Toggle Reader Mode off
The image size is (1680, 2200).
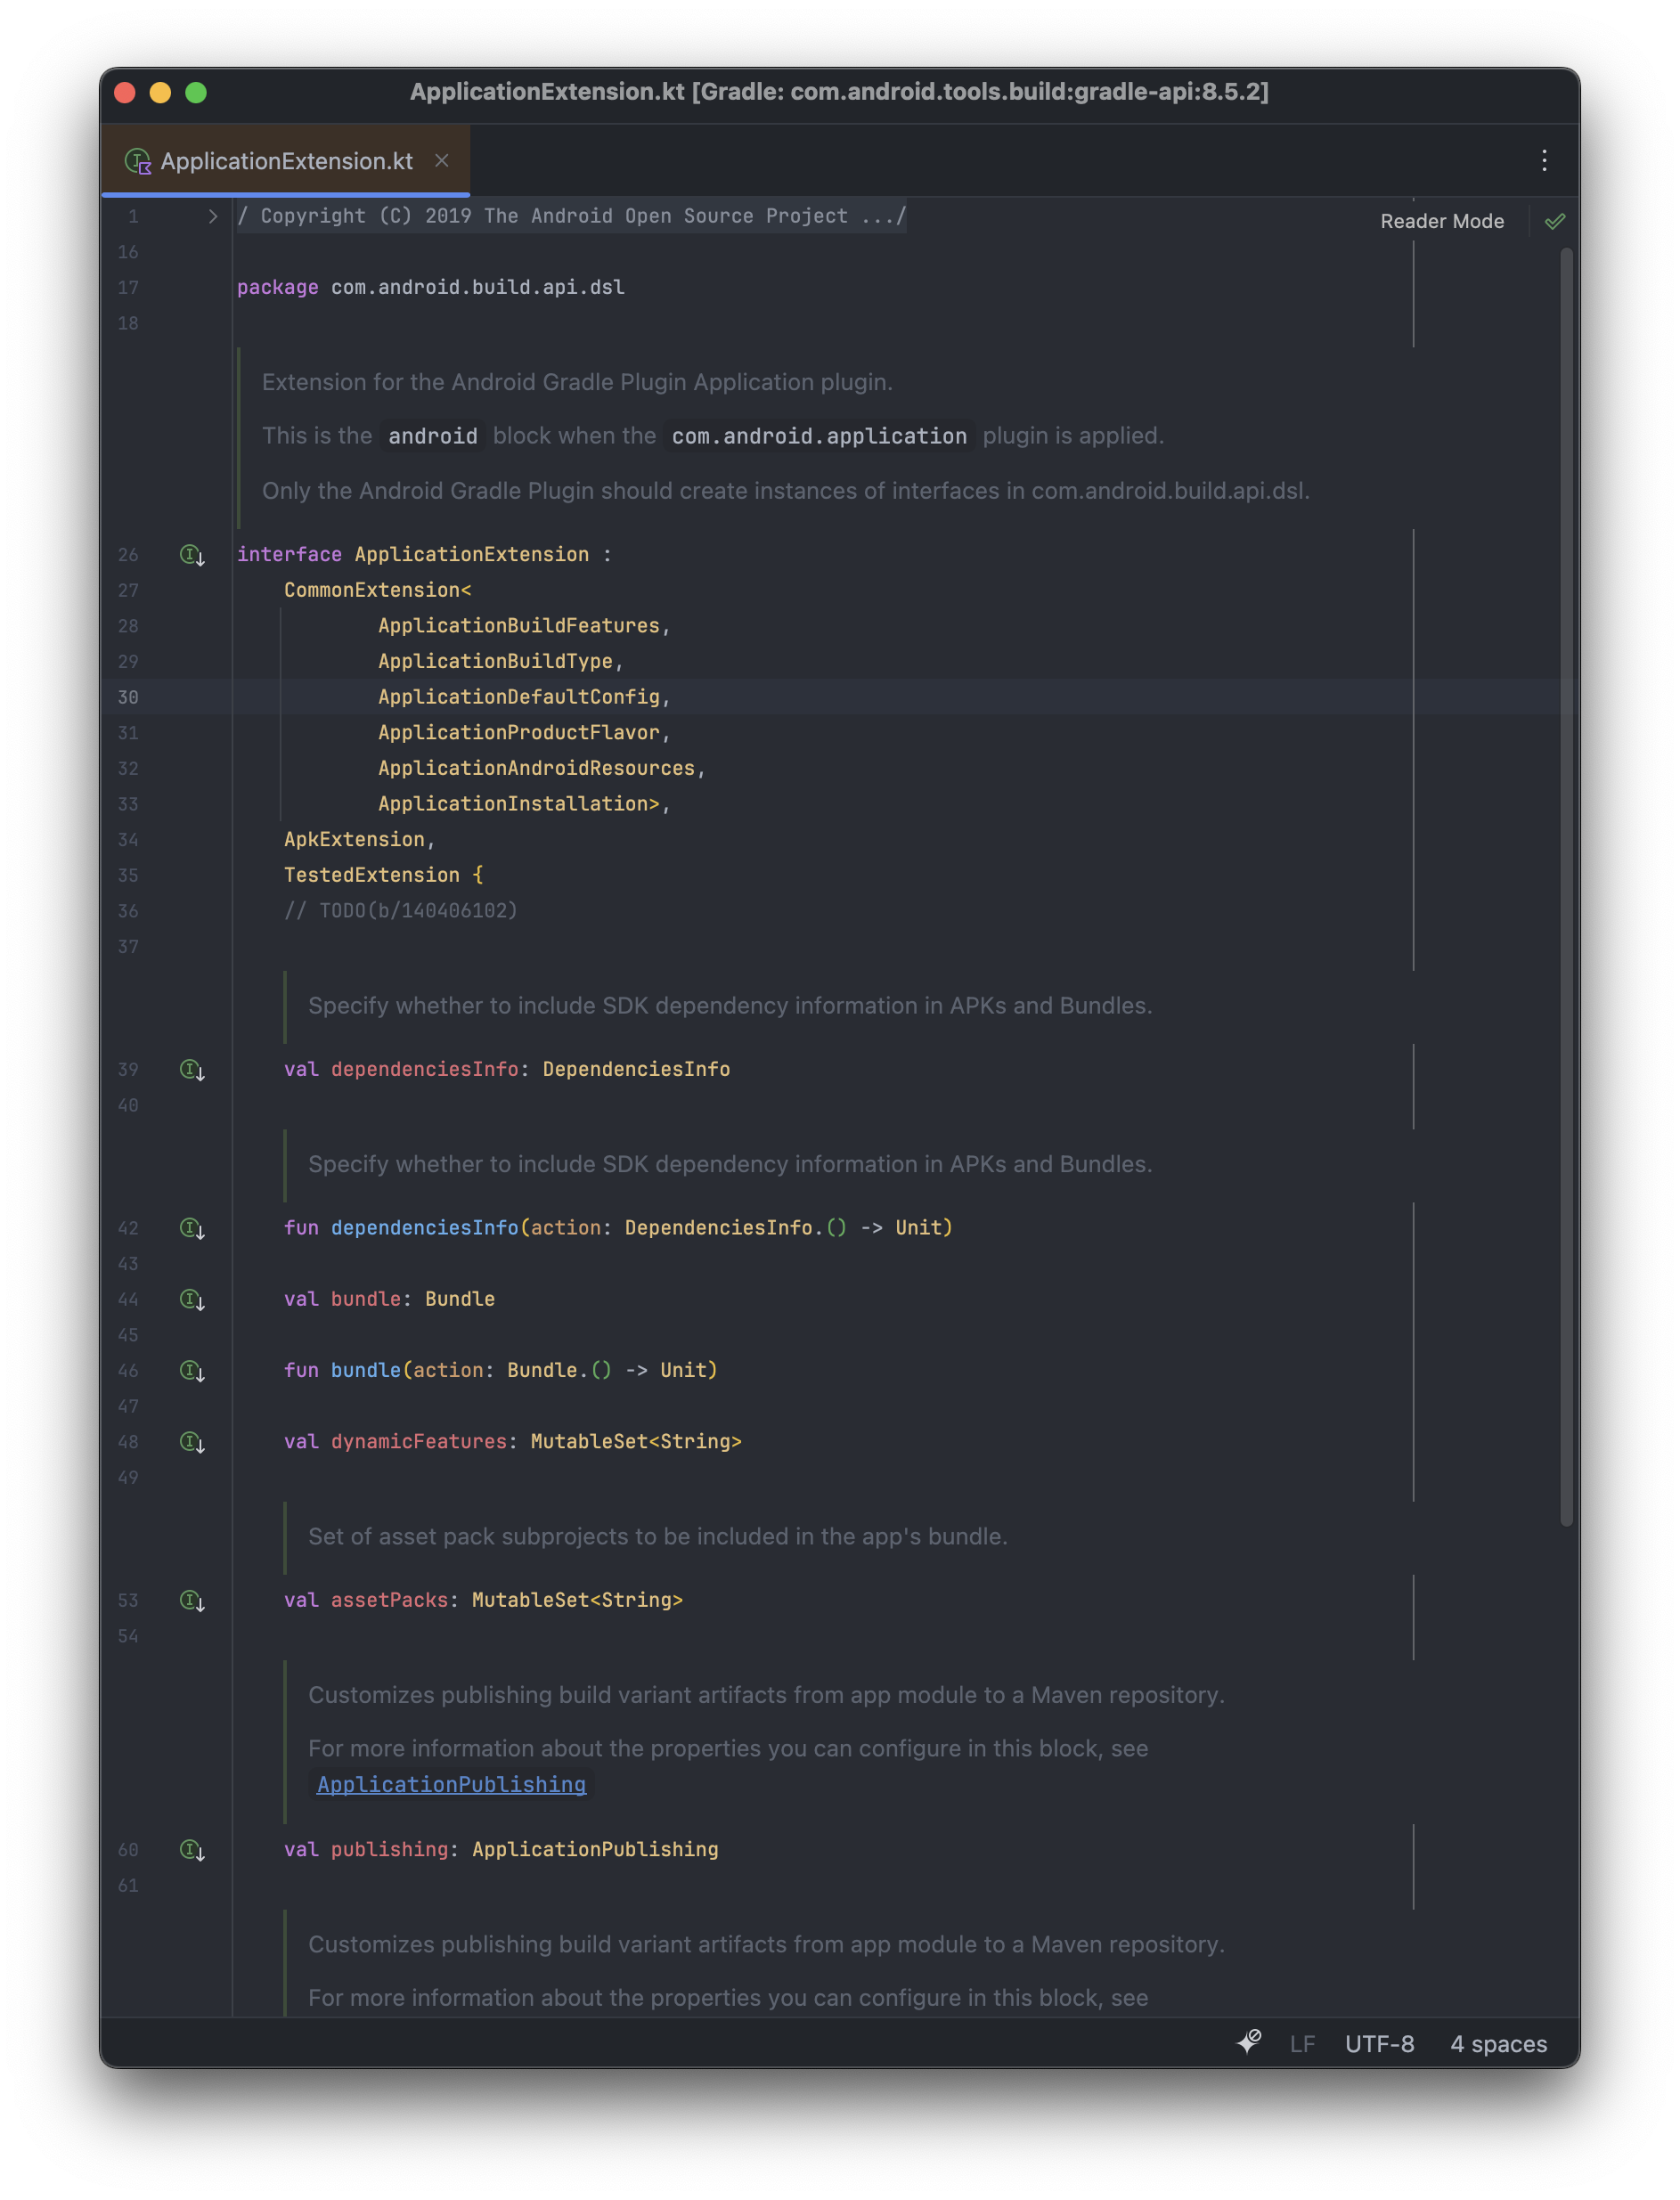click(1441, 221)
